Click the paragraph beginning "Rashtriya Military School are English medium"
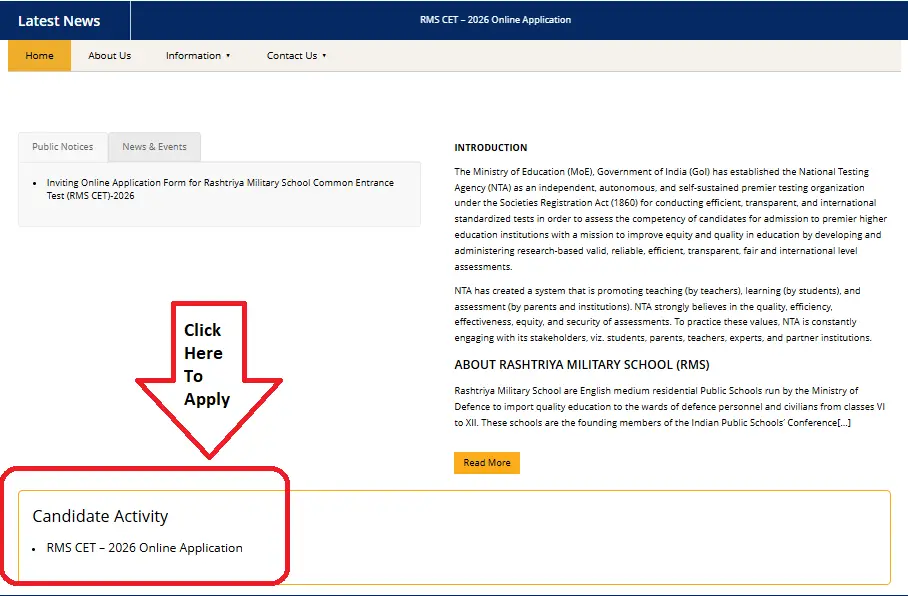 [669, 407]
